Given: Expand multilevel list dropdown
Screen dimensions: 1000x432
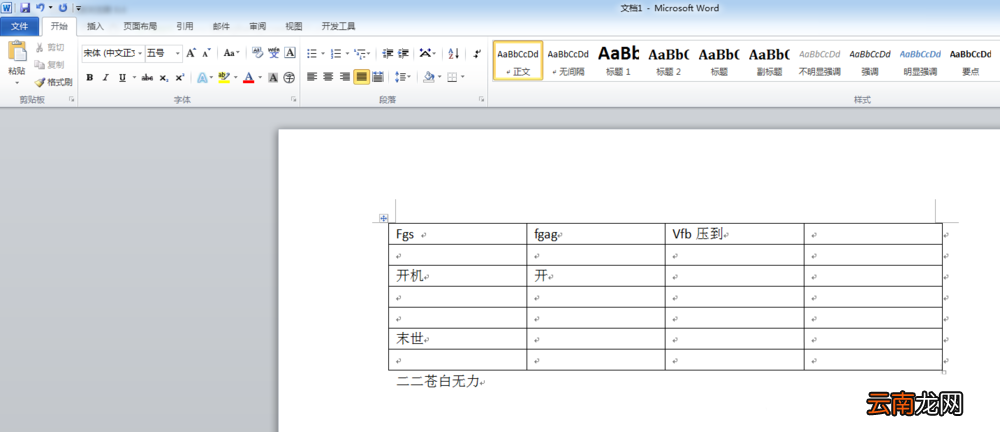Looking at the screenshot, I should point(371,54).
